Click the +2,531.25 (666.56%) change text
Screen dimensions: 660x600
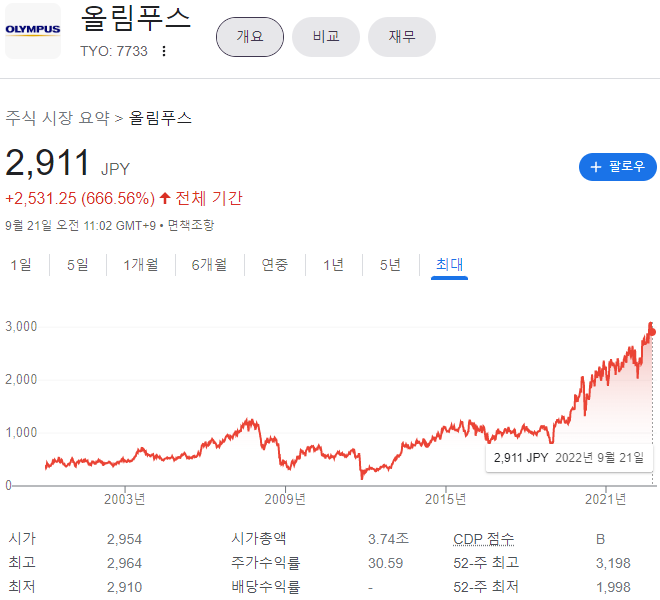tap(80, 198)
